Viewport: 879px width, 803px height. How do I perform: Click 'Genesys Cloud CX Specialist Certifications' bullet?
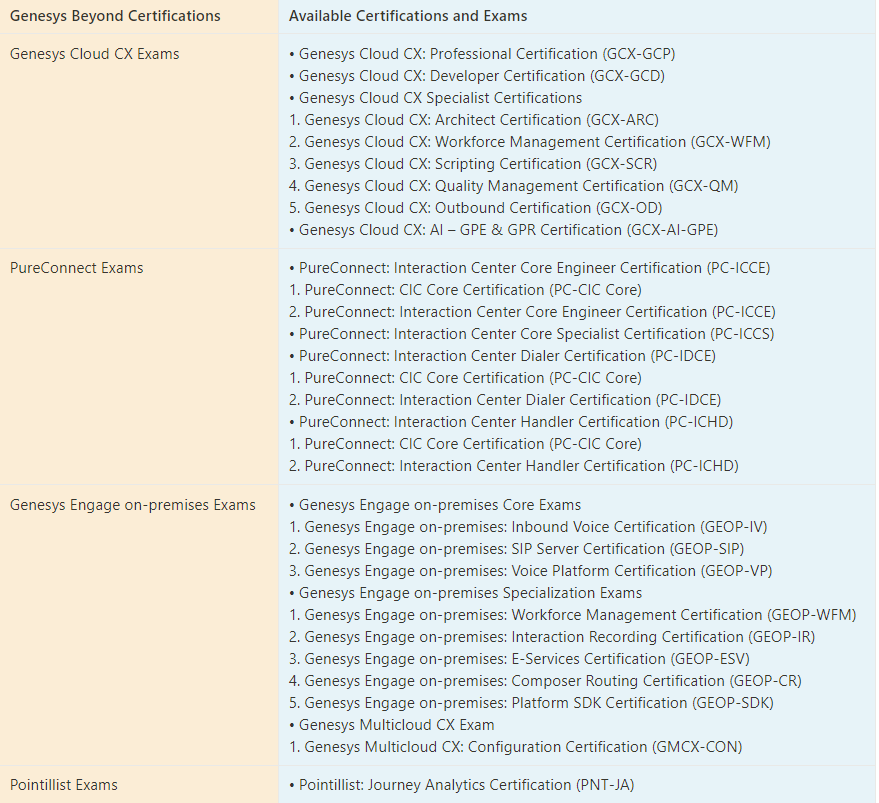(436, 98)
